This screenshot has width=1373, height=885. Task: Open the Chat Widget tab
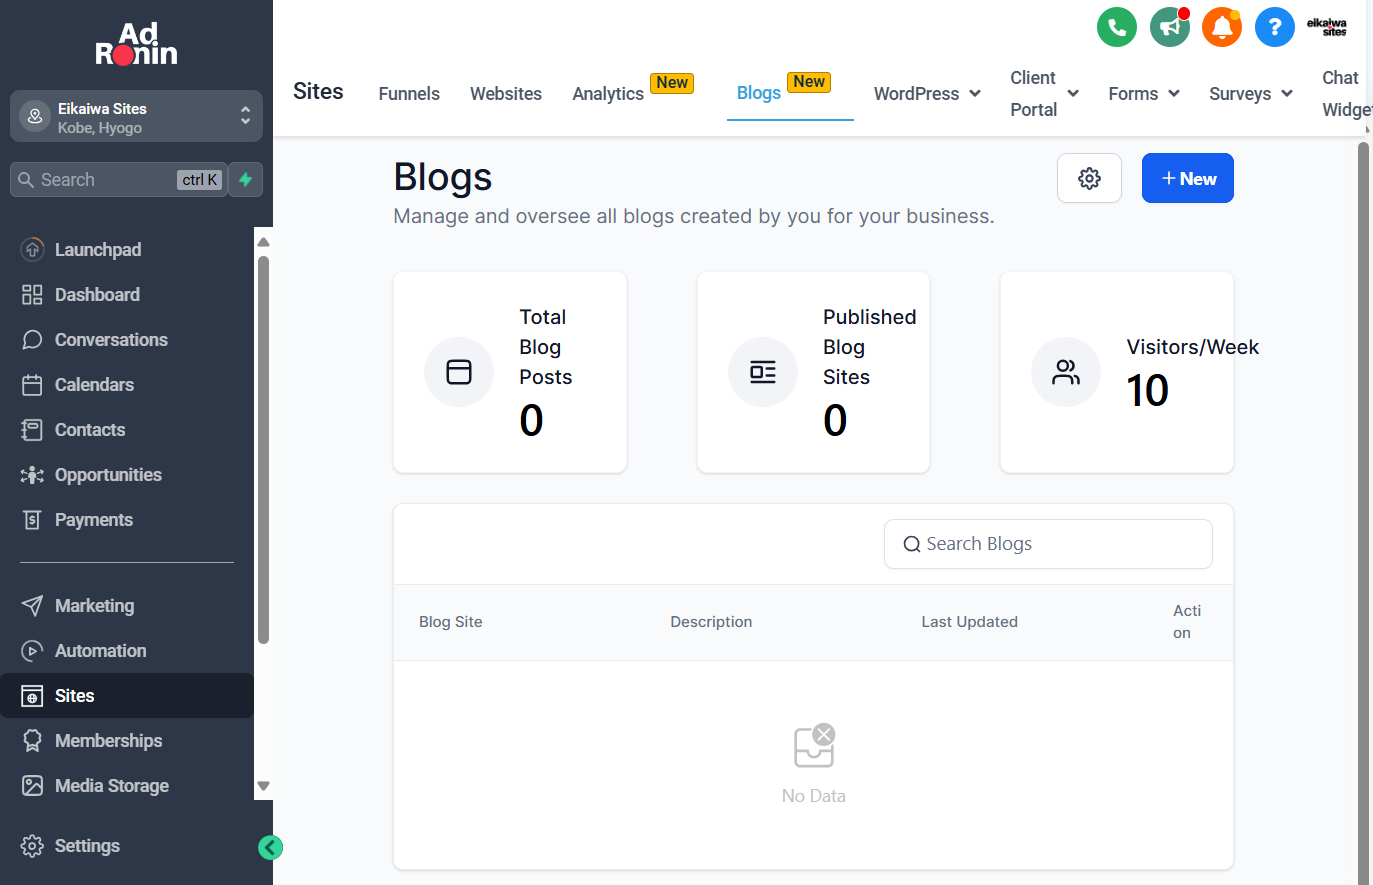tap(1345, 94)
